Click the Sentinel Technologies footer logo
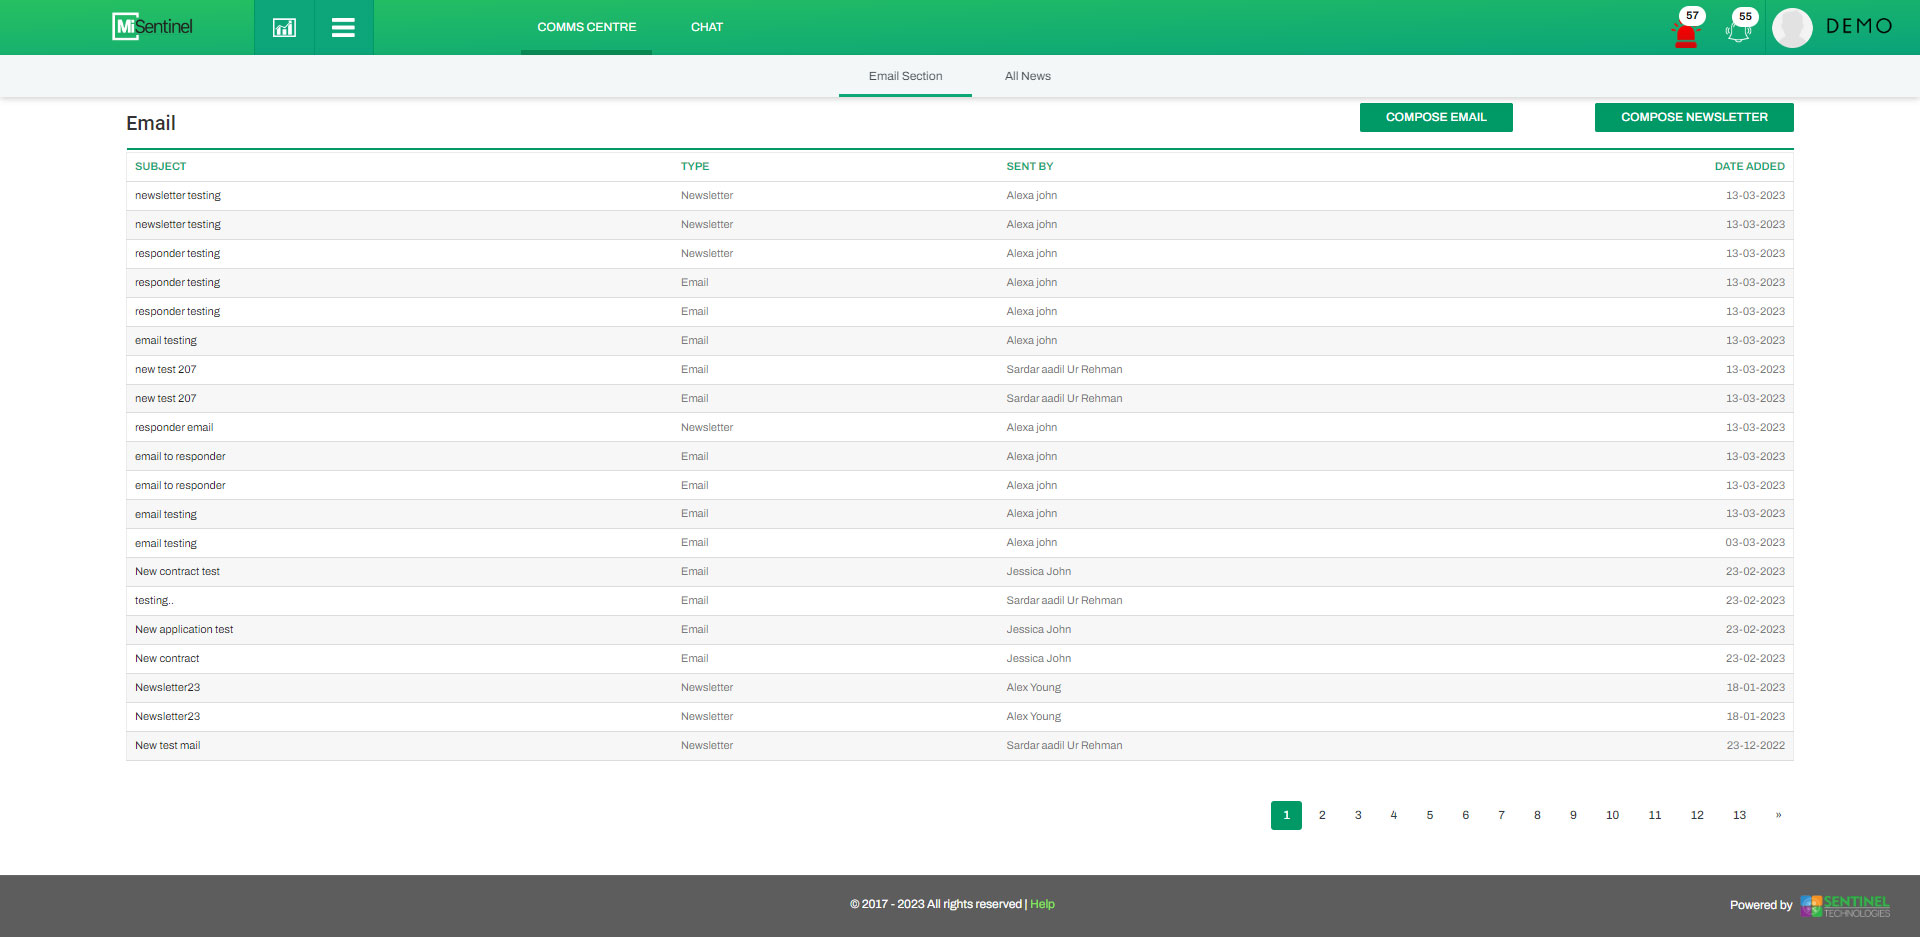This screenshot has width=1920, height=937. click(x=1845, y=905)
